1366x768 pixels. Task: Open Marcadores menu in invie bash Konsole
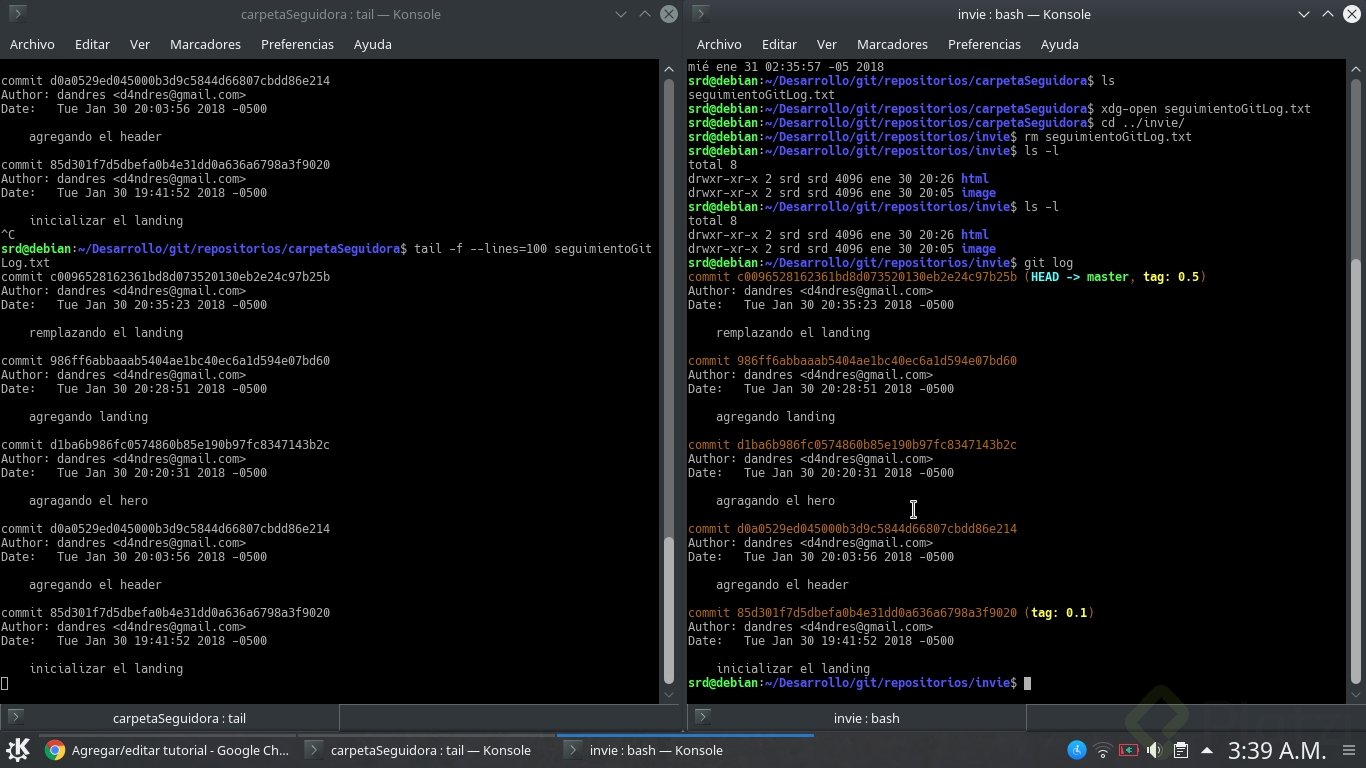892,44
